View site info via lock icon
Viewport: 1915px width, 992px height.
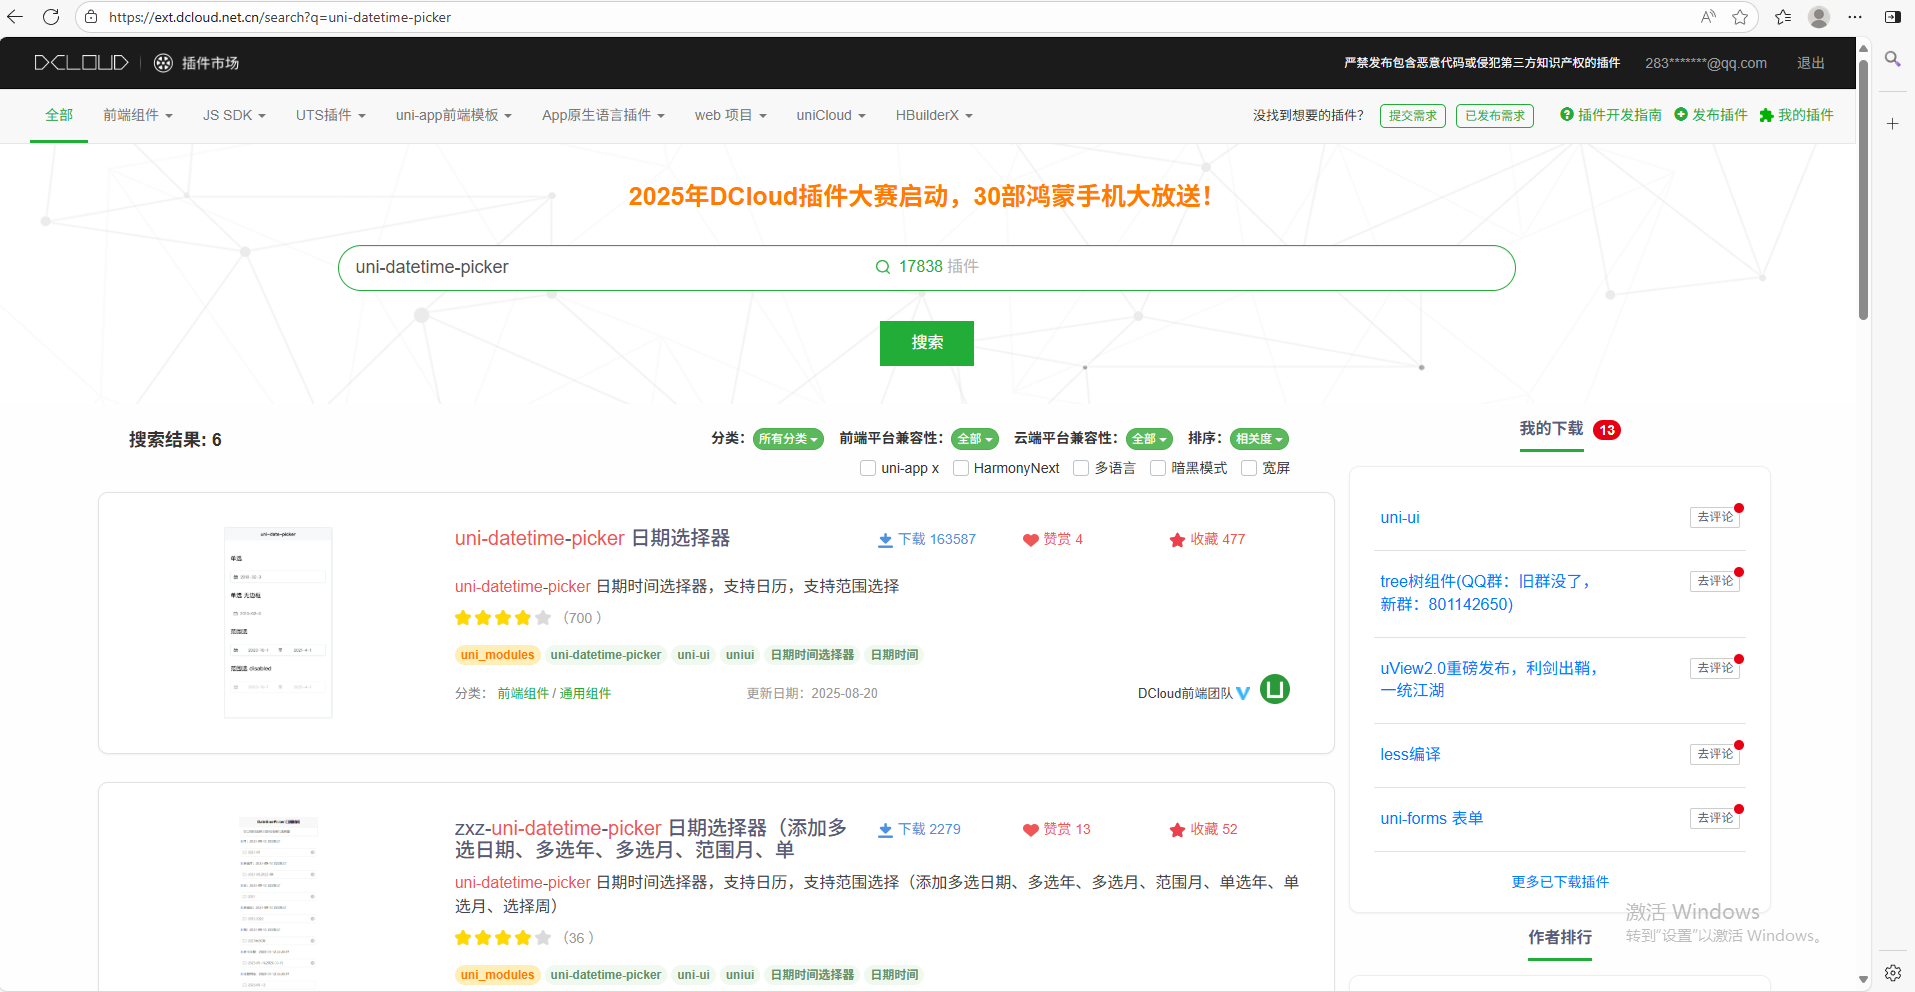[91, 17]
